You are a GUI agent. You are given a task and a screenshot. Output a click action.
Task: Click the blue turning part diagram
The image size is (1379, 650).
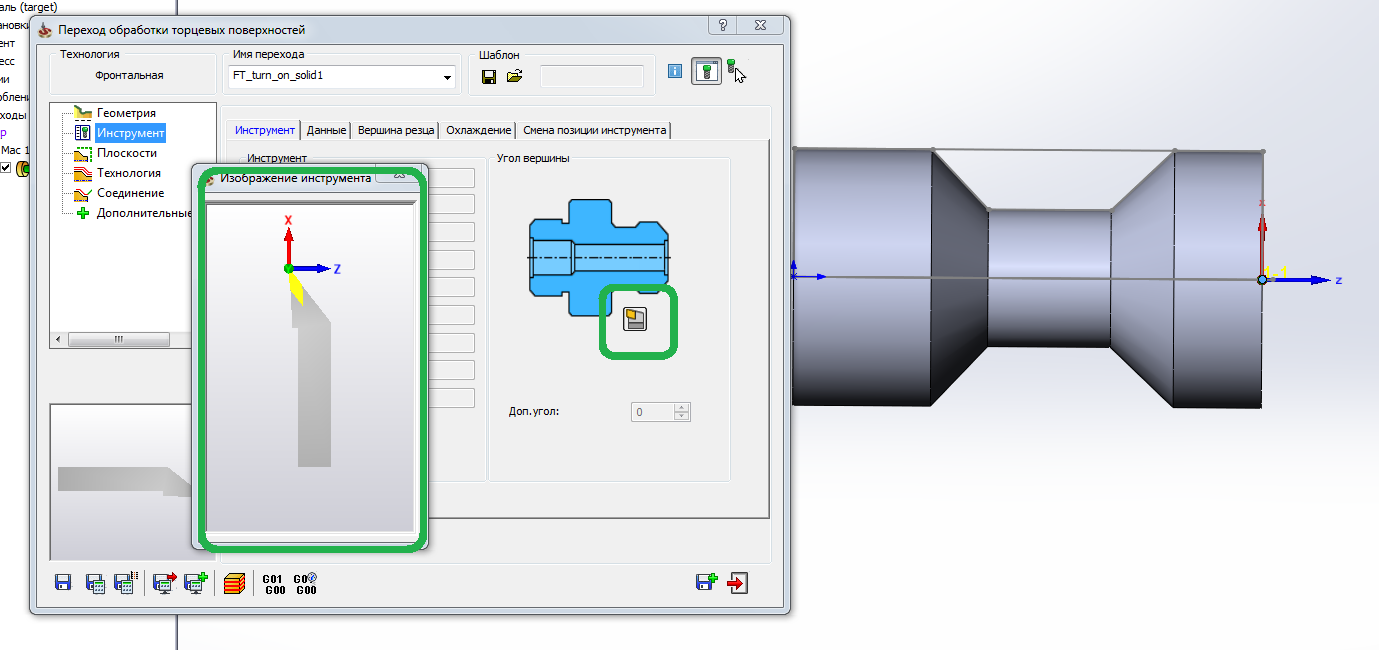tap(598, 258)
